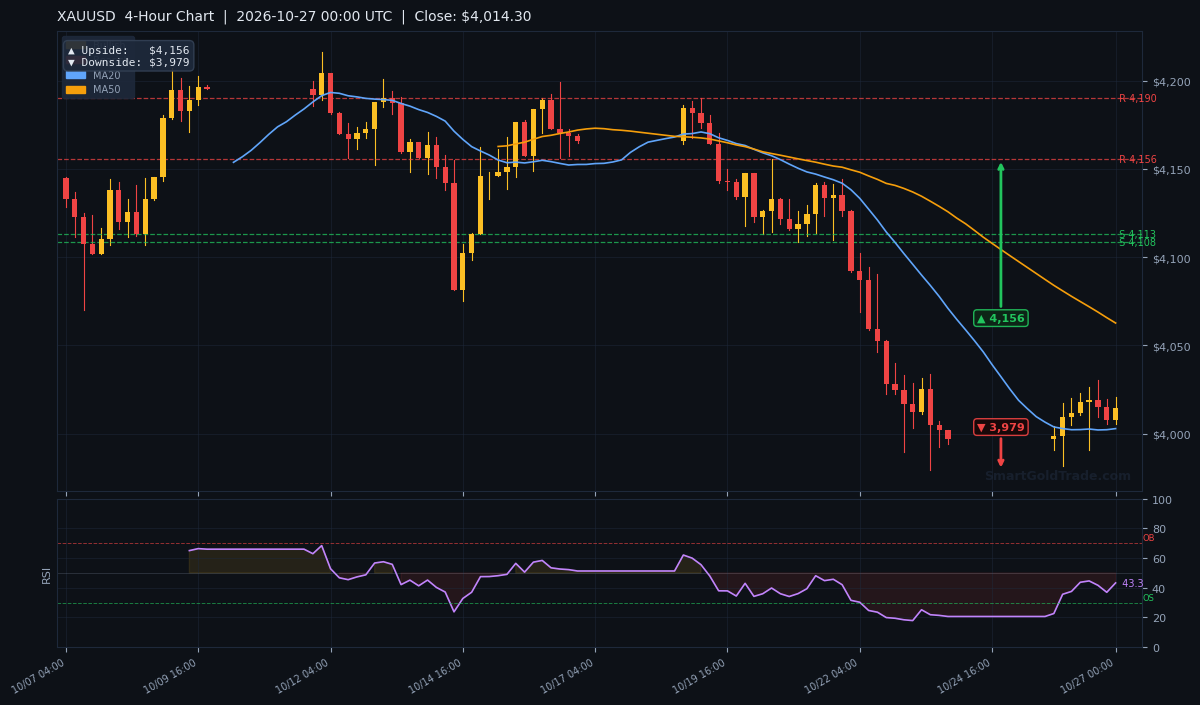Click the R 4,190 resistance label

pyautogui.click(x=1138, y=98)
